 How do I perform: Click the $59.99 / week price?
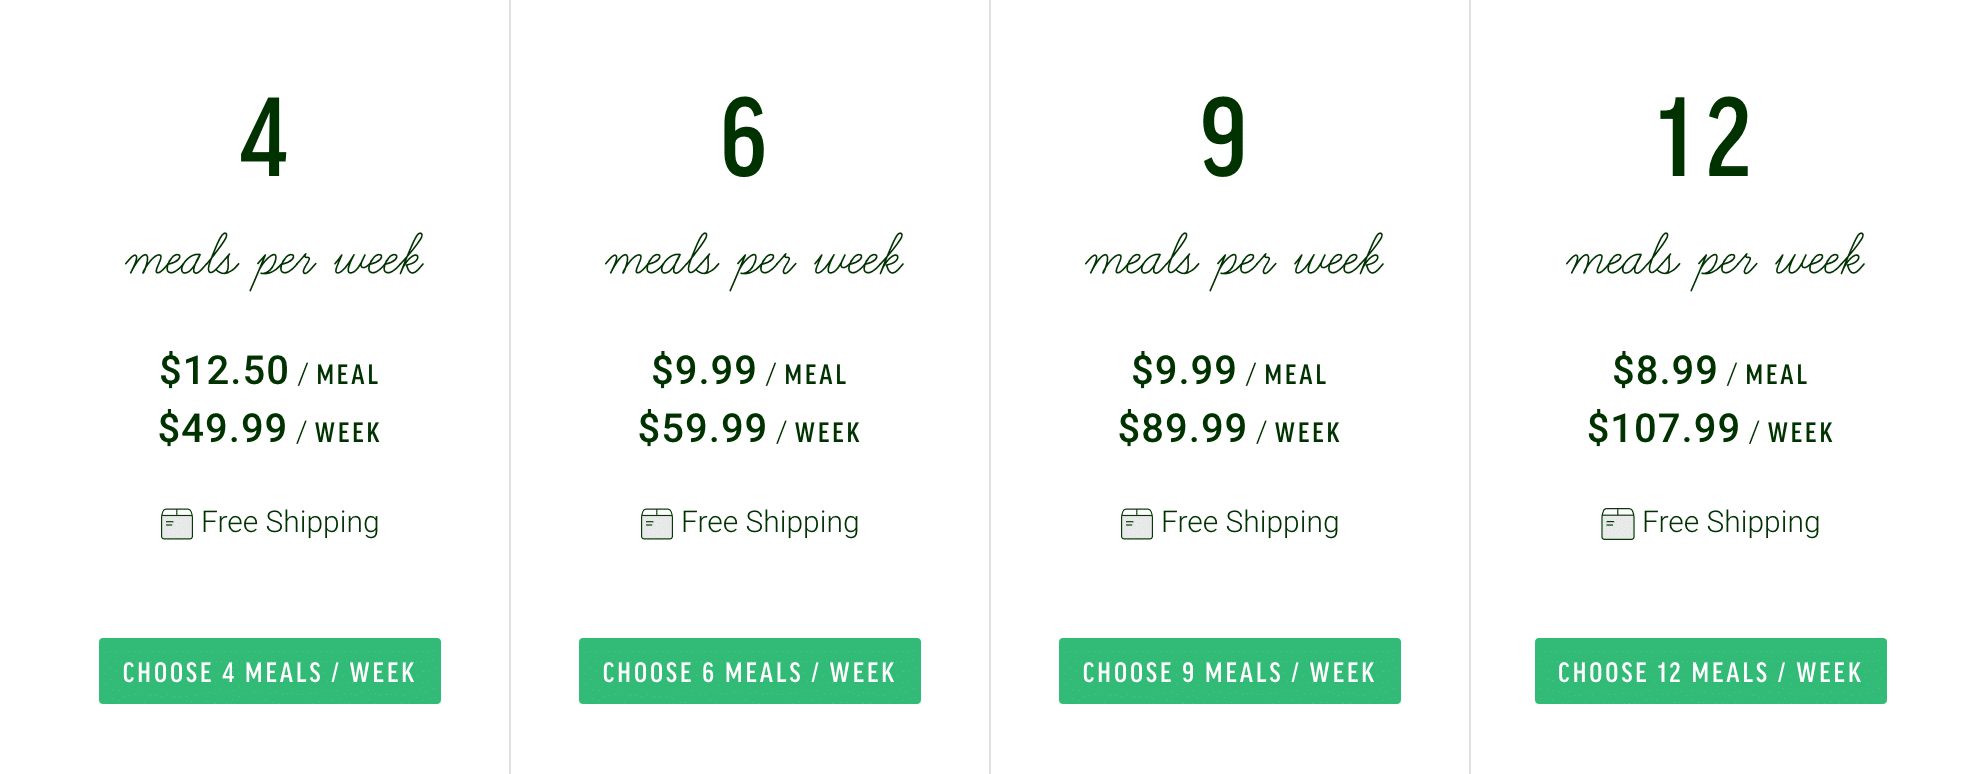(x=750, y=429)
